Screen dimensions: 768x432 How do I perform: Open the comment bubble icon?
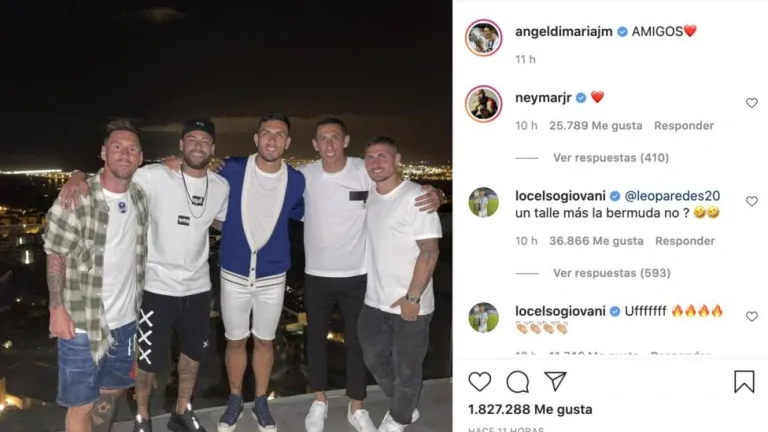point(518,382)
